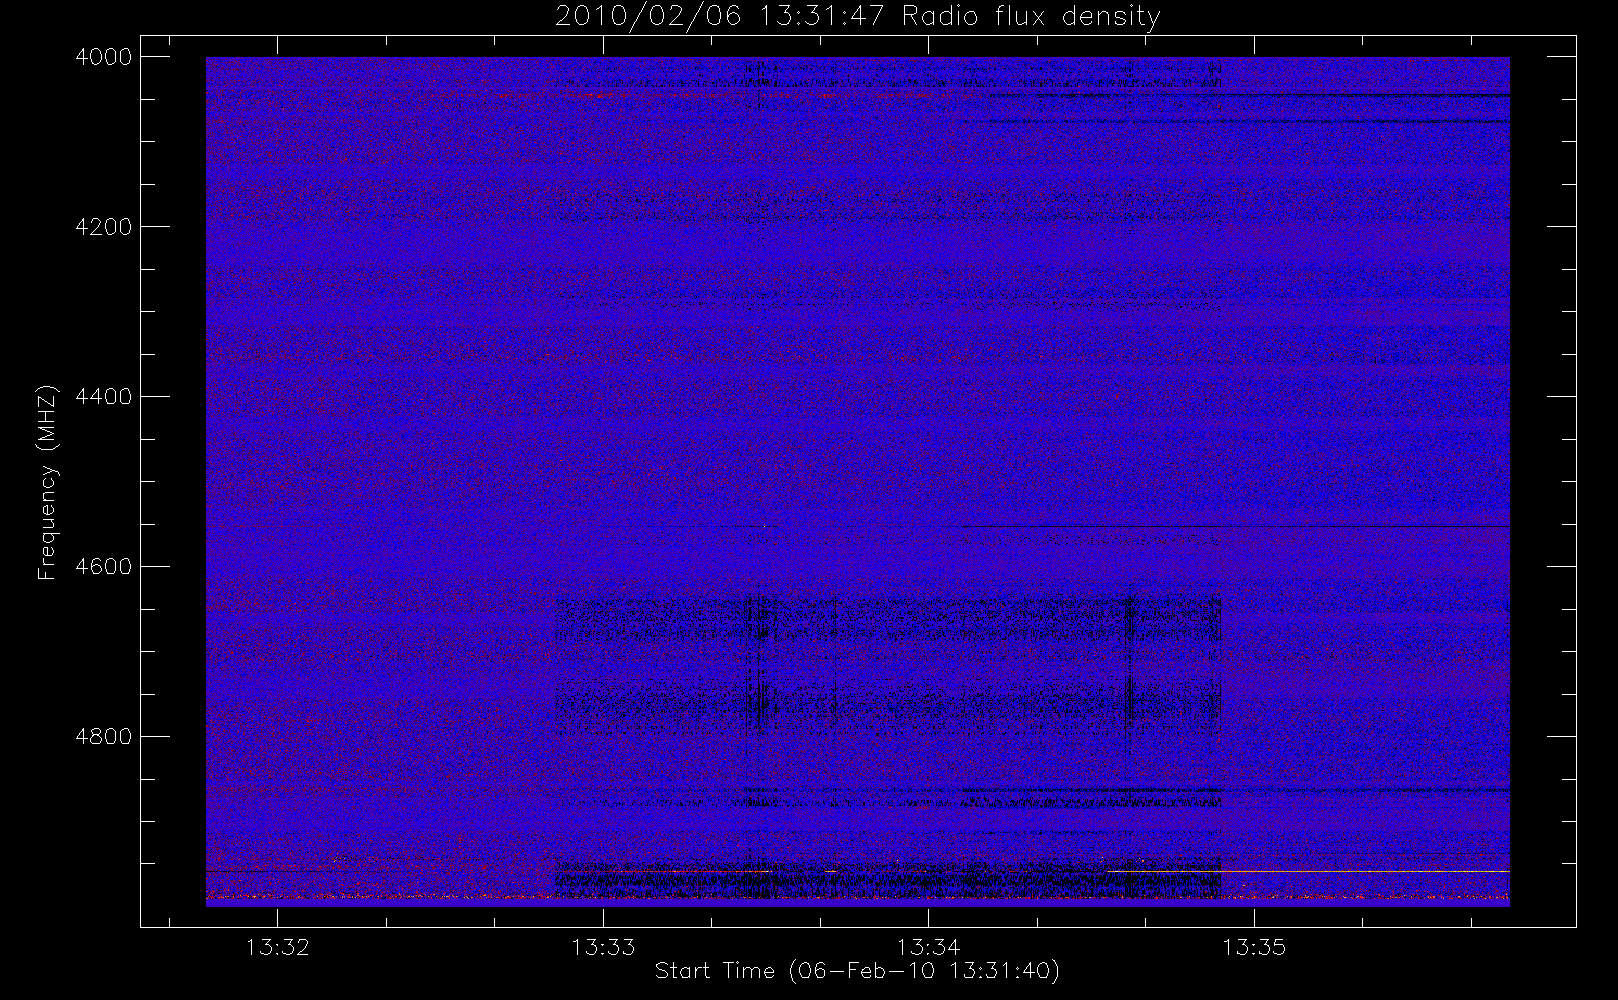Click the '13:33' time axis label
The width and height of the screenshot is (1618, 1000).
click(603, 947)
